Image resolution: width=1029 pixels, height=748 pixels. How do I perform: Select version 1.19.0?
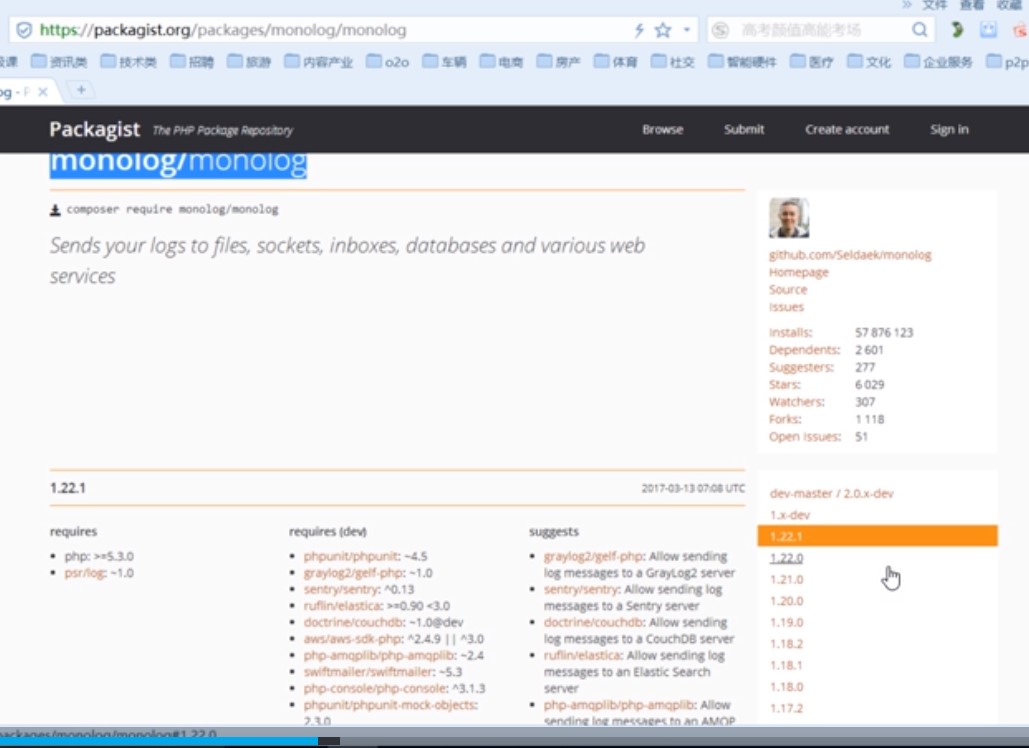[x=786, y=622]
